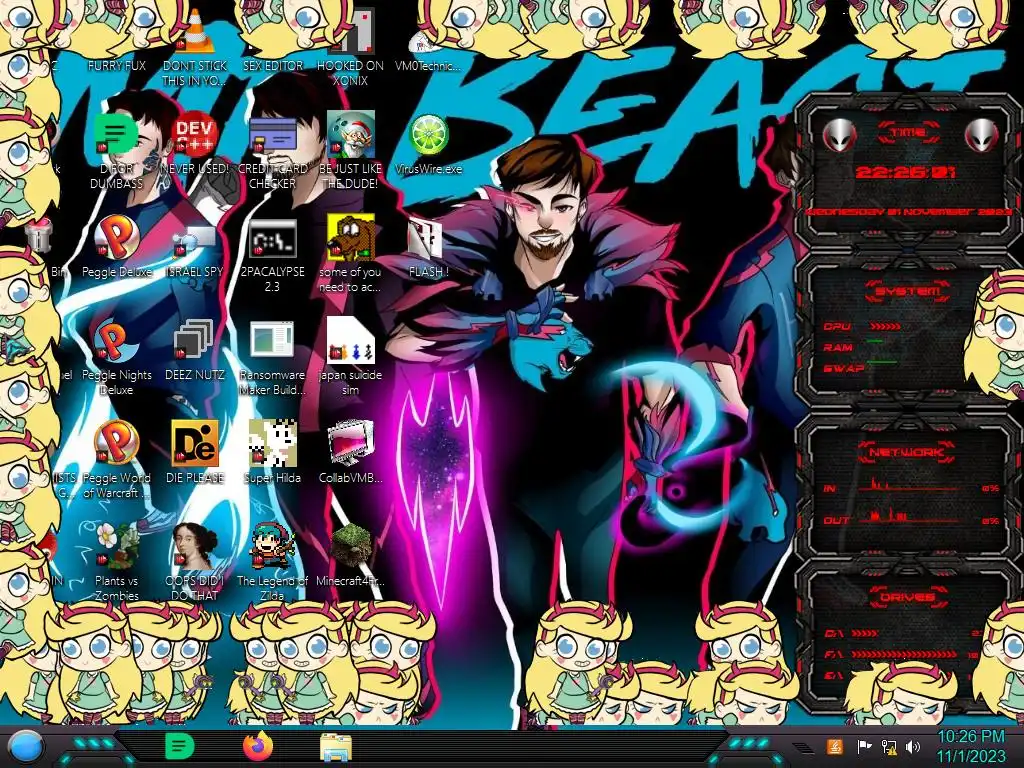Open the ISRAEL SPY shortcut
Image resolution: width=1024 pixels, height=768 pixels.
pos(195,240)
